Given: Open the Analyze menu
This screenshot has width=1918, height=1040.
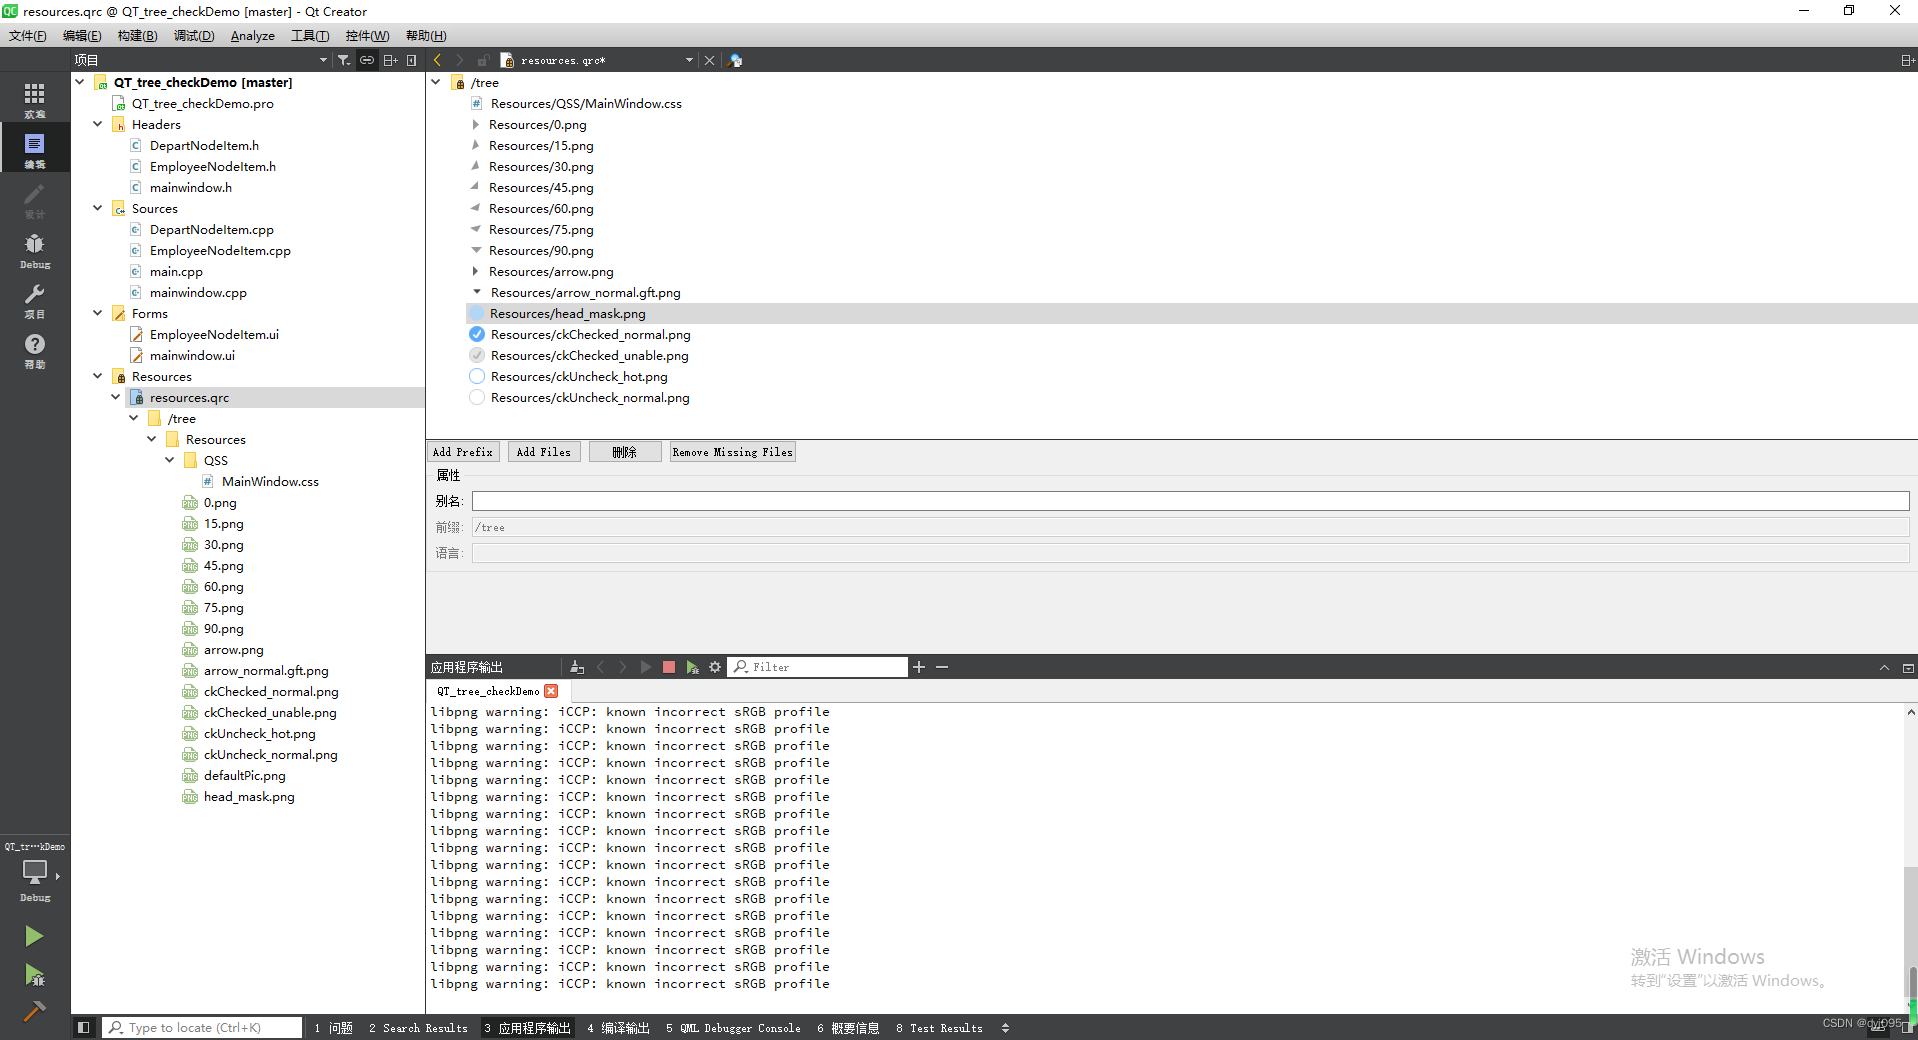Looking at the screenshot, I should click(253, 36).
